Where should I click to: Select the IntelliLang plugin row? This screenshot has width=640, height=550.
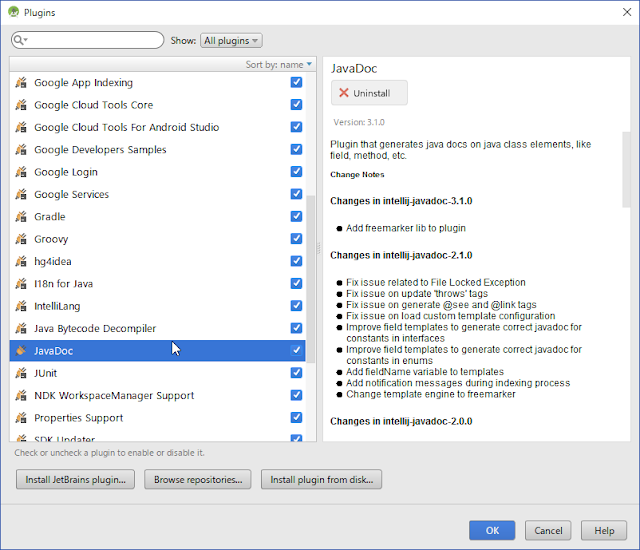tap(157, 306)
